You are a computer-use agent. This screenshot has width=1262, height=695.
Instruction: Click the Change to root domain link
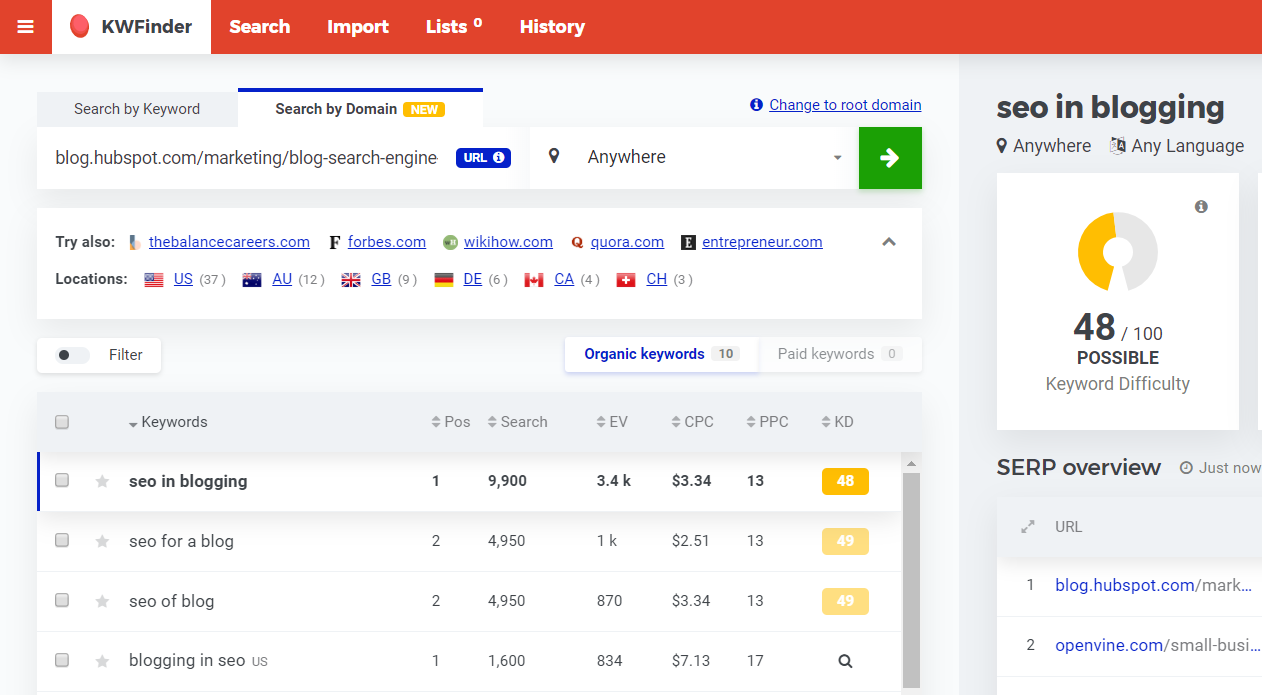click(845, 105)
